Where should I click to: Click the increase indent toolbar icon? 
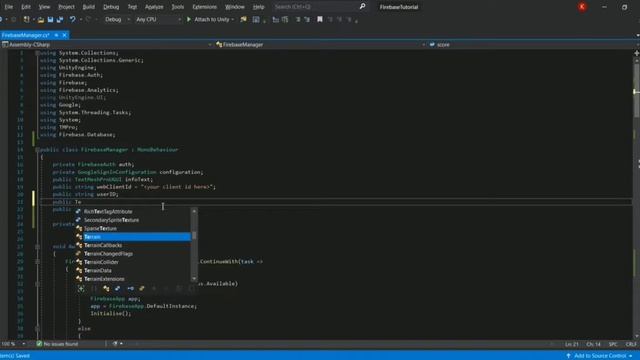[285, 19]
